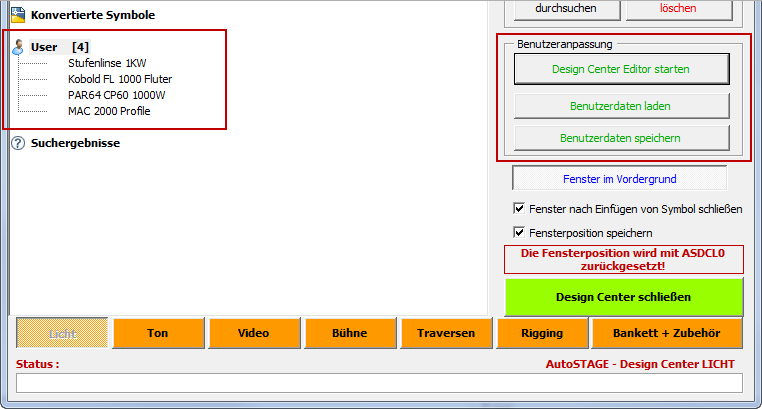762x409 pixels.
Task: Switch to the Ton category tab
Action: pos(157,333)
